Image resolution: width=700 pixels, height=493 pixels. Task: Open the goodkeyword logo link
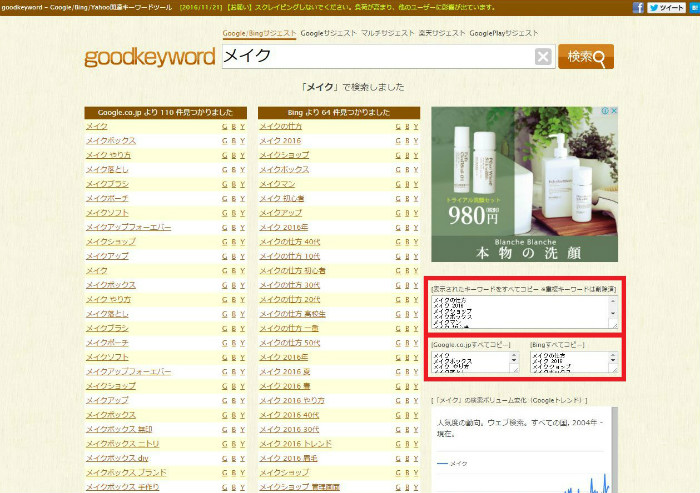pos(150,57)
